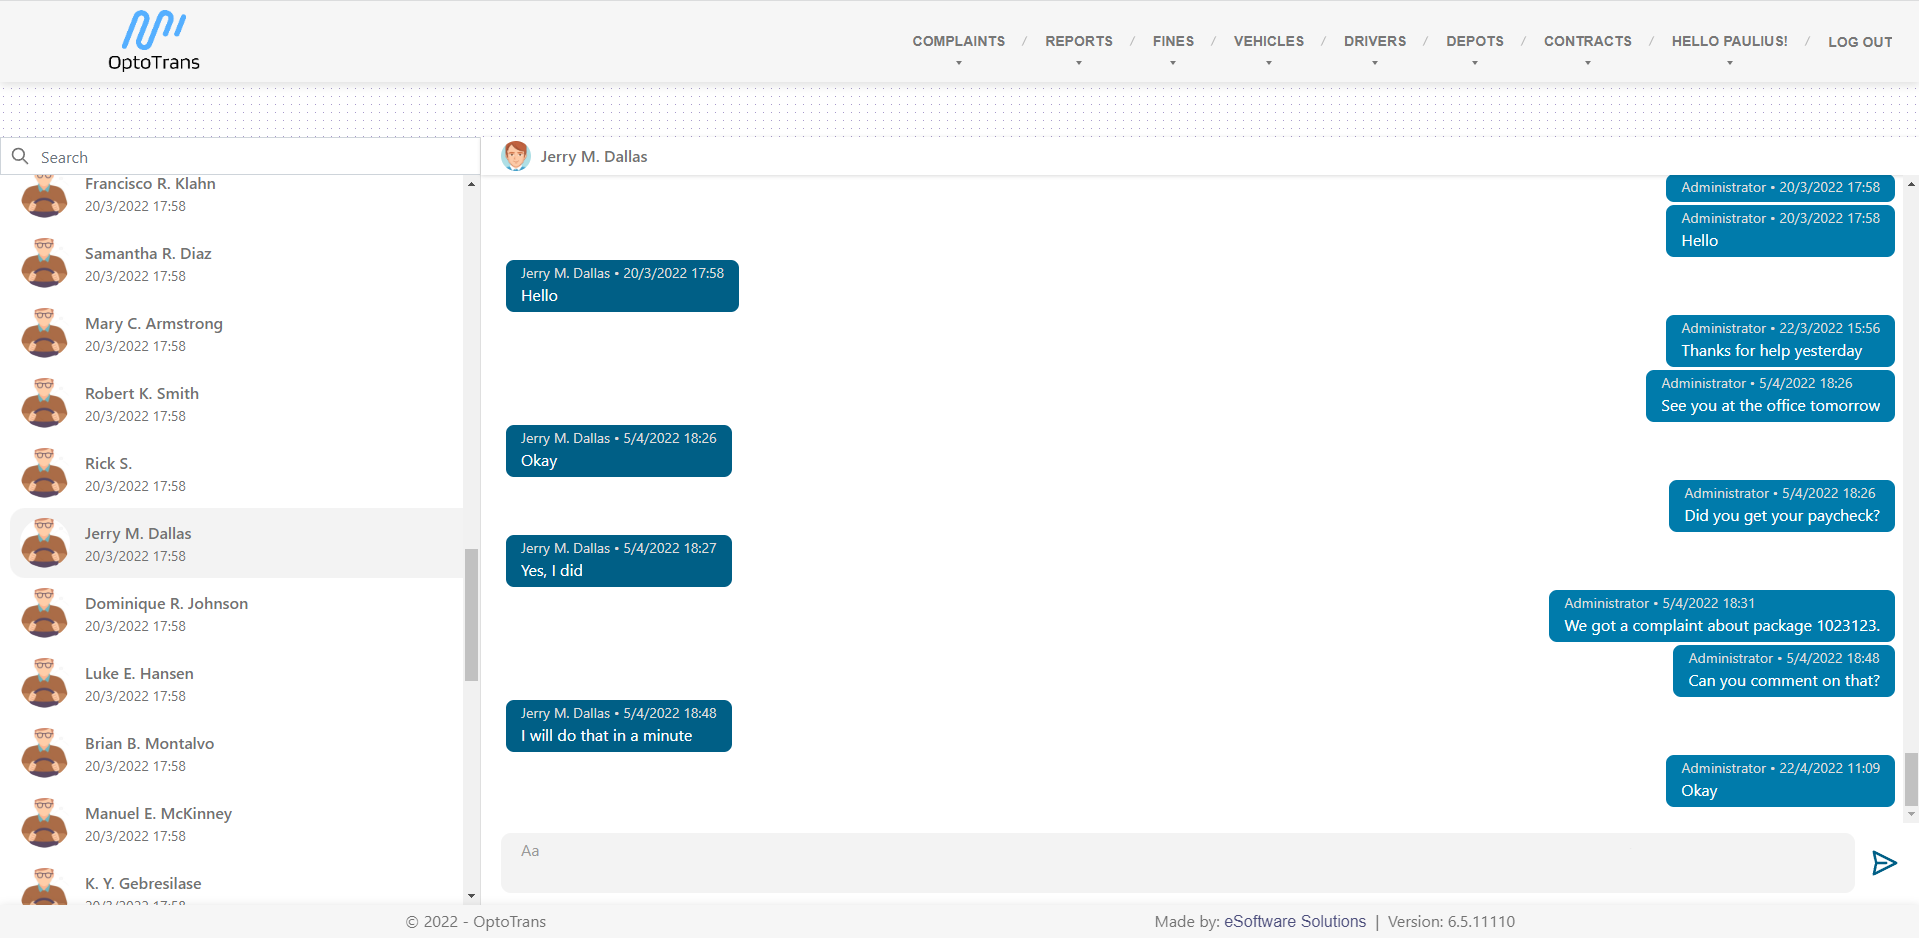Click Manuel E. McKinney's avatar
1919x938 pixels.
pos(45,824)
